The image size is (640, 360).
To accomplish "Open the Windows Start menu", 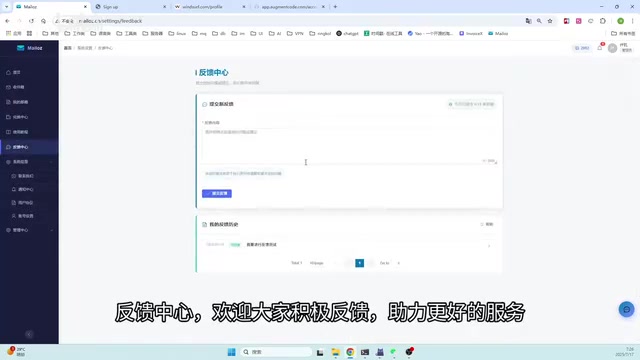I will coord(231,352).
